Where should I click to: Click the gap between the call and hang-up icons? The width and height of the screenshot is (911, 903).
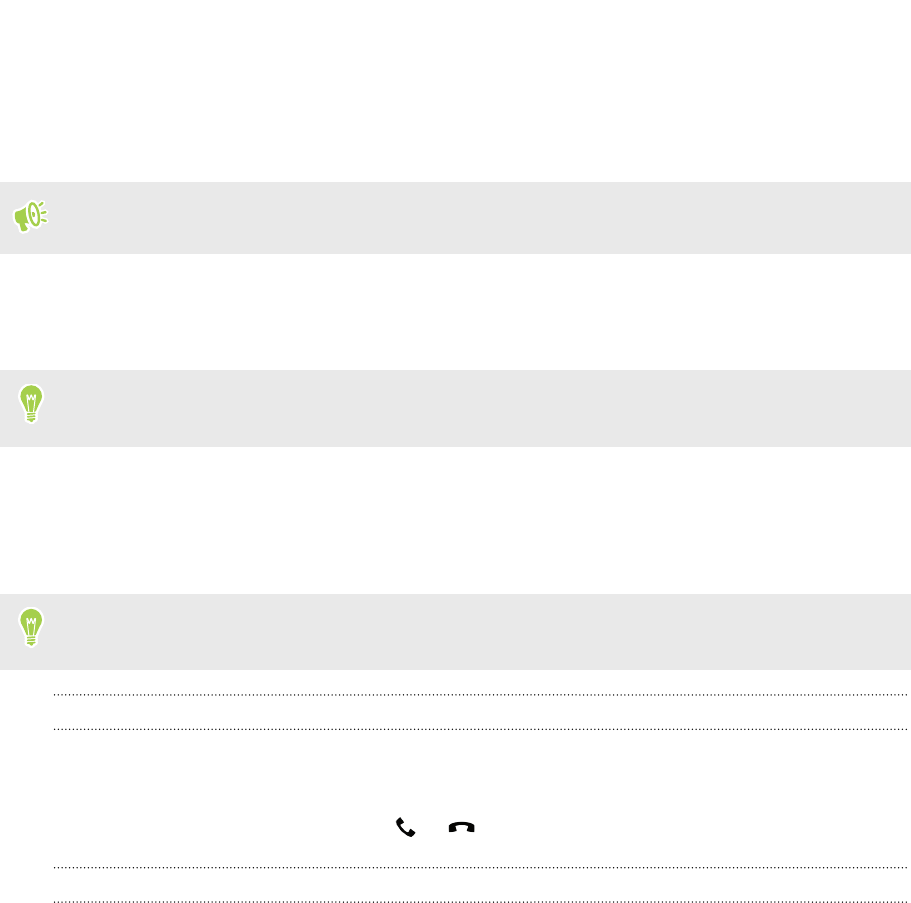(x=432, y=827)
